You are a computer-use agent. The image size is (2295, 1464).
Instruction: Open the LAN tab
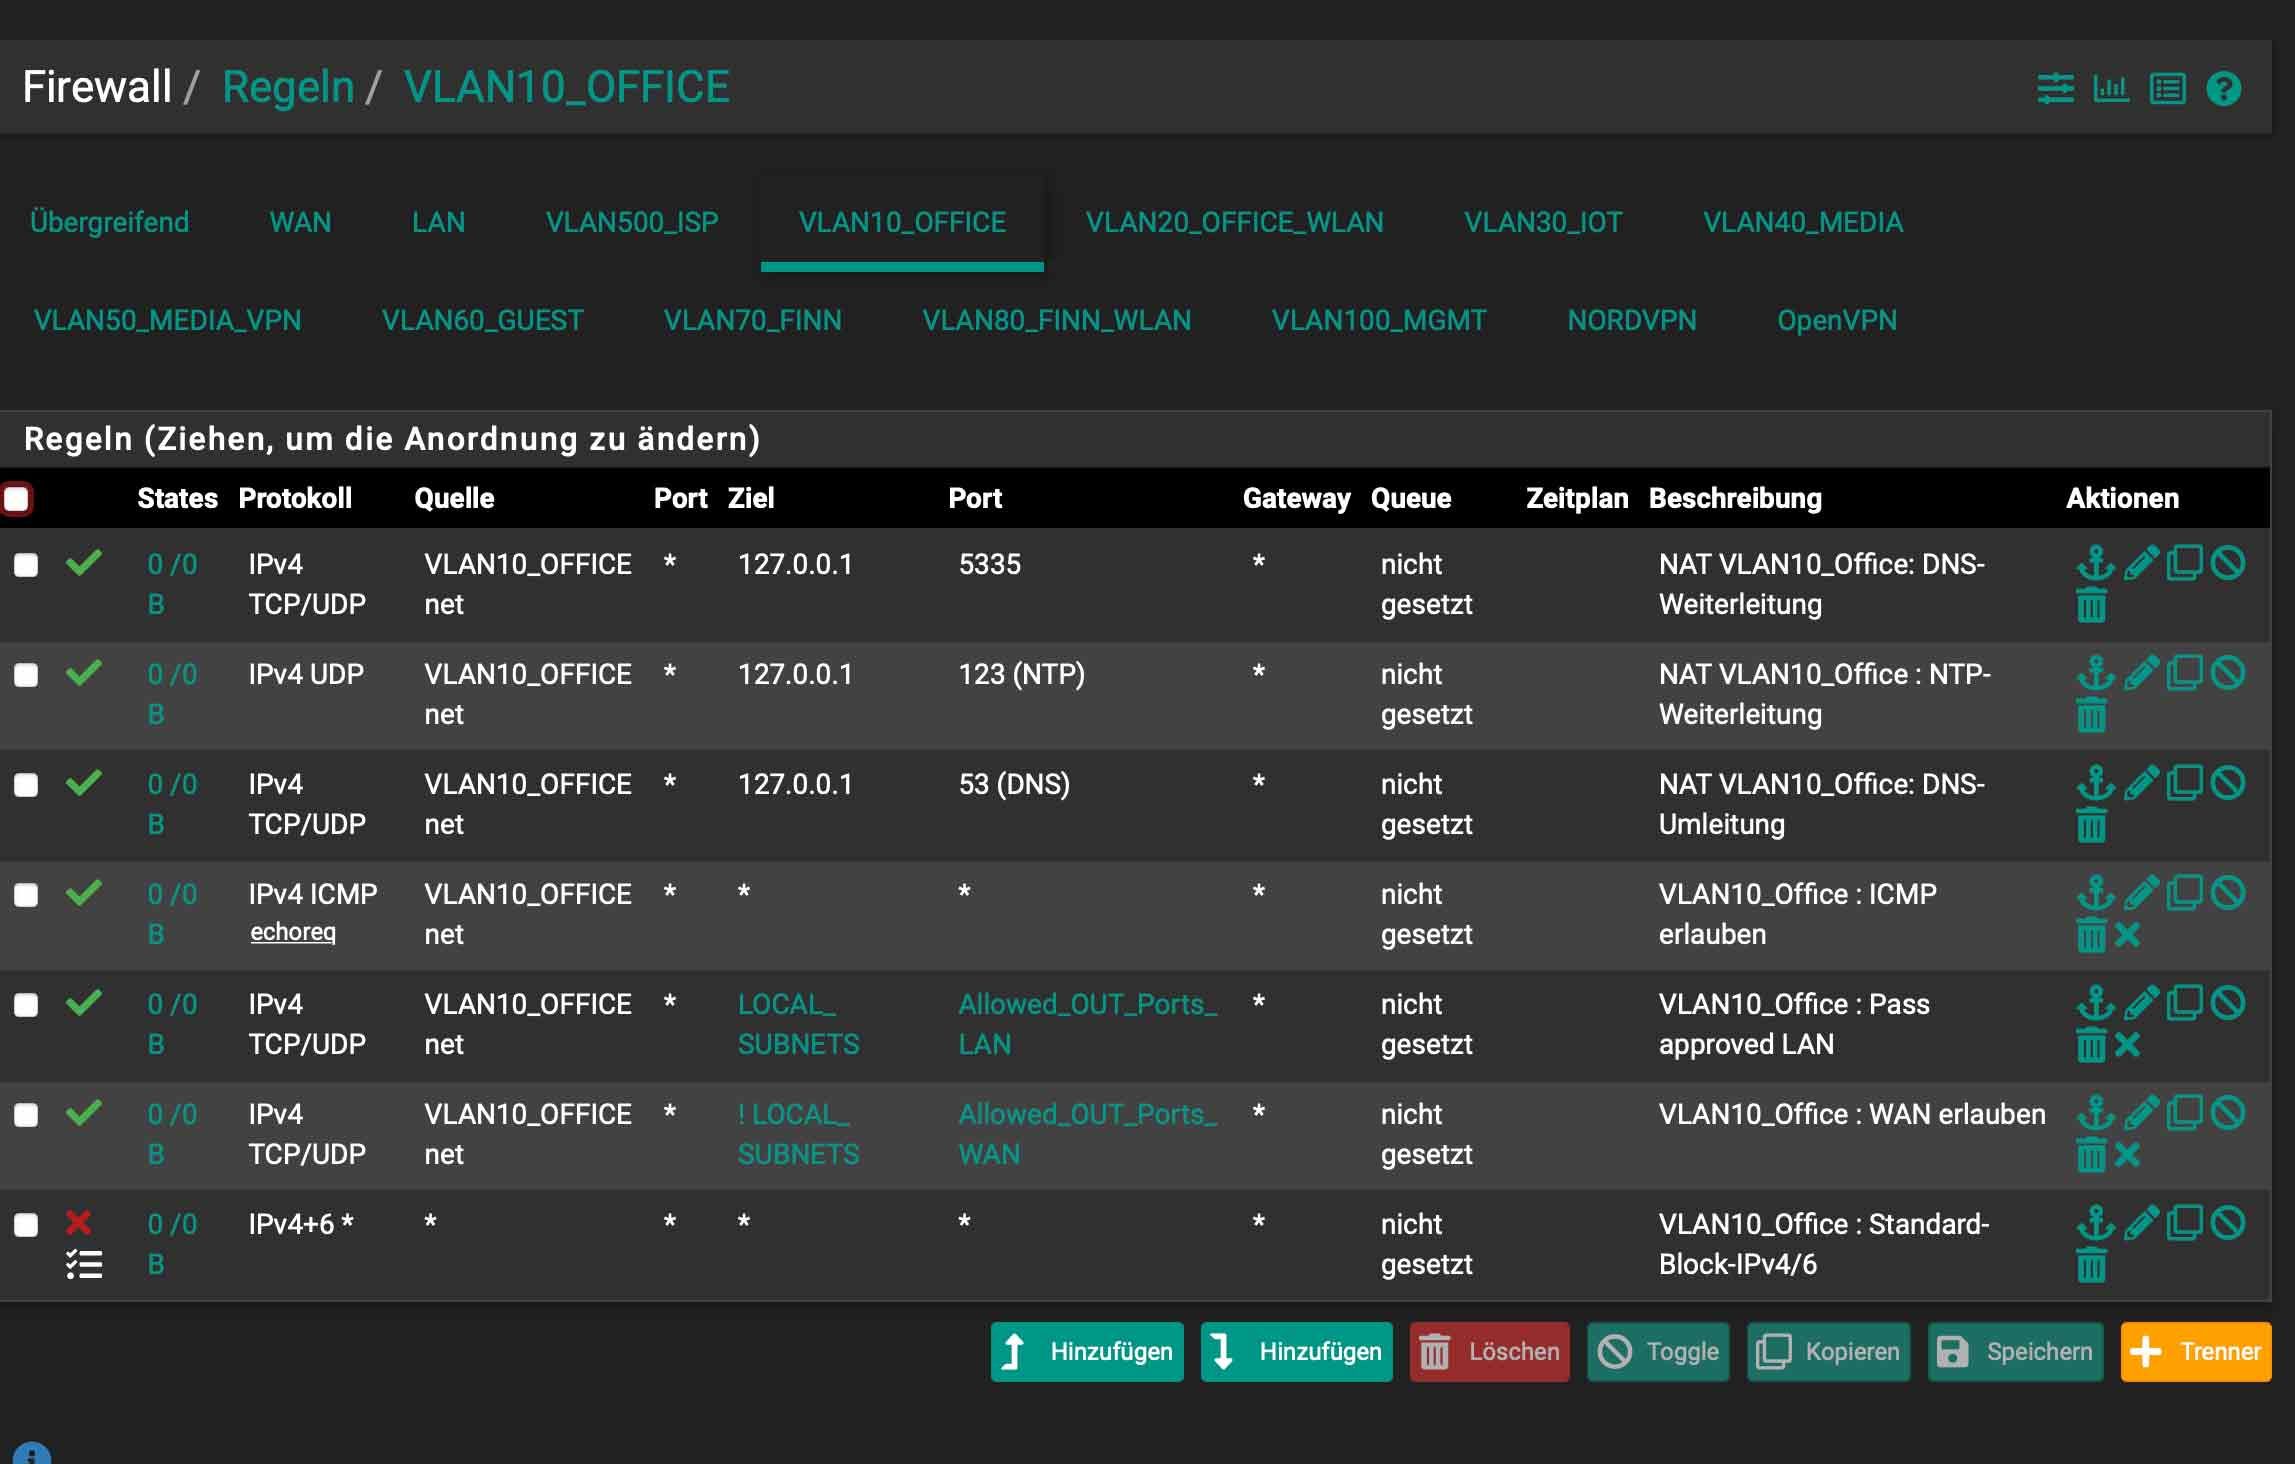[x=438, y=222]
